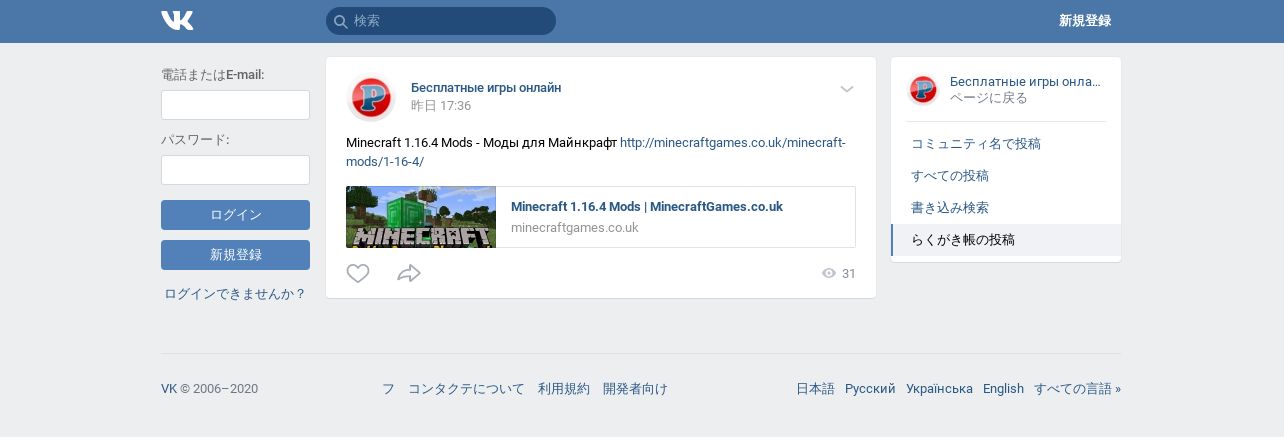Share the post with the arrow icon

(409, 273)
